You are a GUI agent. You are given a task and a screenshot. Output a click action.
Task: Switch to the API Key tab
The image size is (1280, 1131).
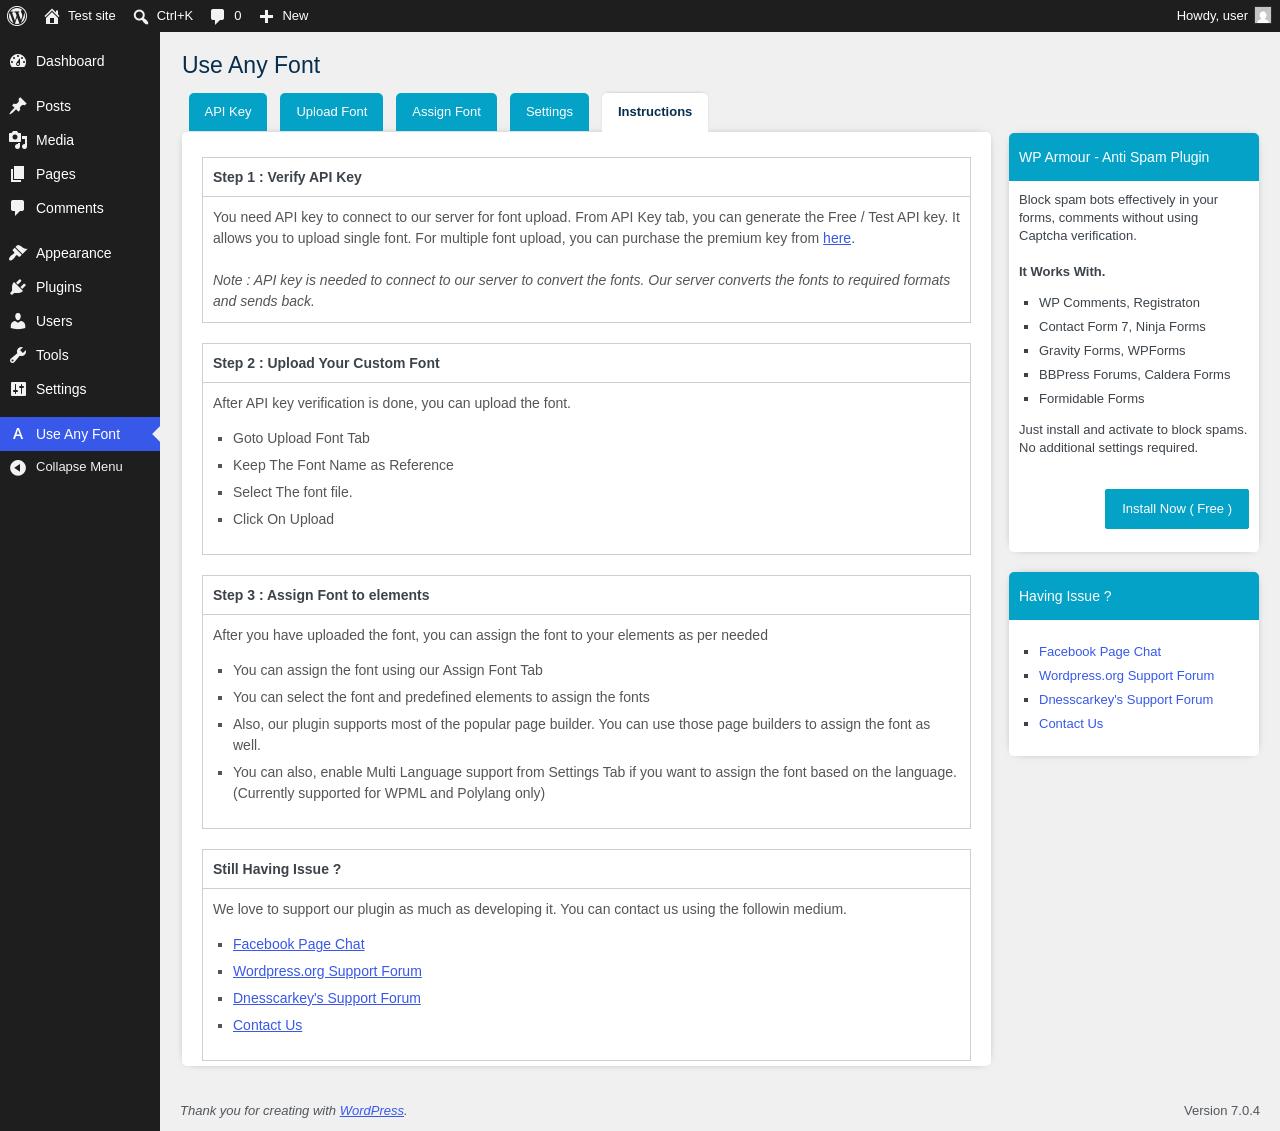(x=228, y=112)
